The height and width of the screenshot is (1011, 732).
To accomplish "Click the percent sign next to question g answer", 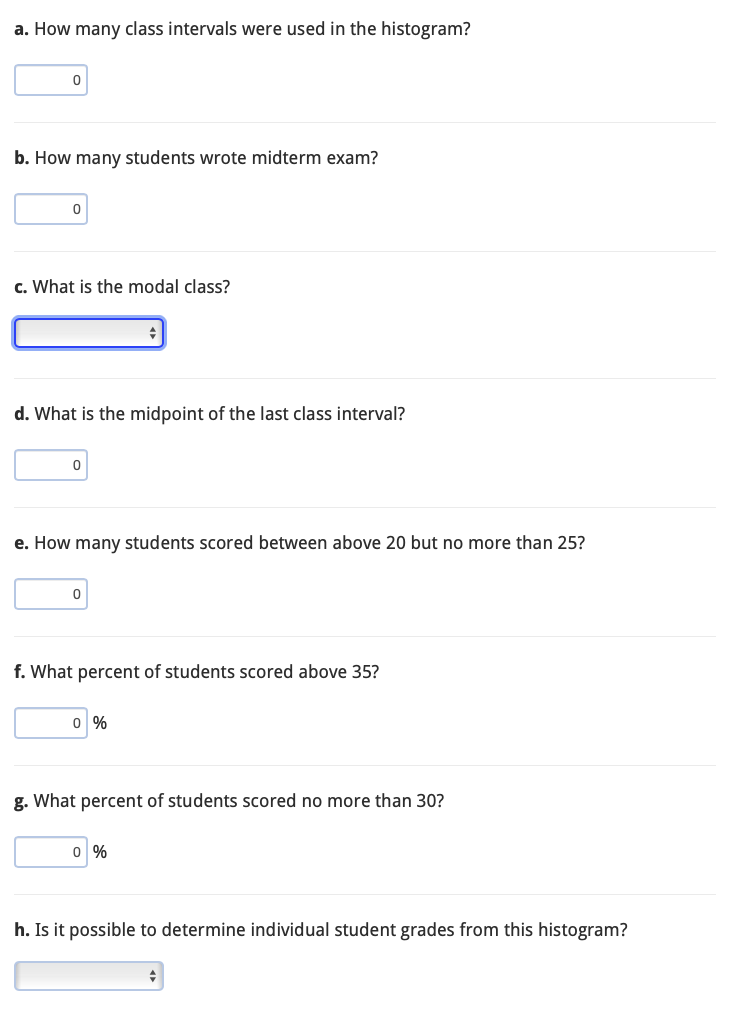I will [99, 851].
